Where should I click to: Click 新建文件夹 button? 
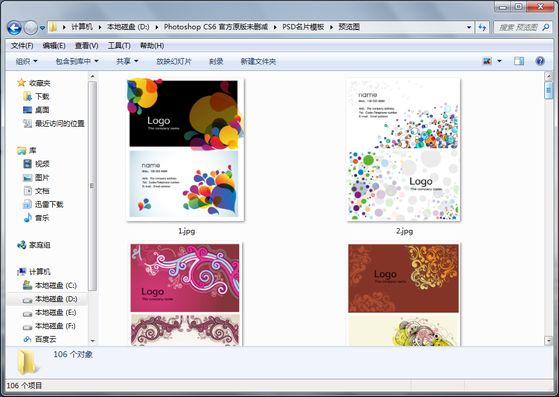coord(258,61)
